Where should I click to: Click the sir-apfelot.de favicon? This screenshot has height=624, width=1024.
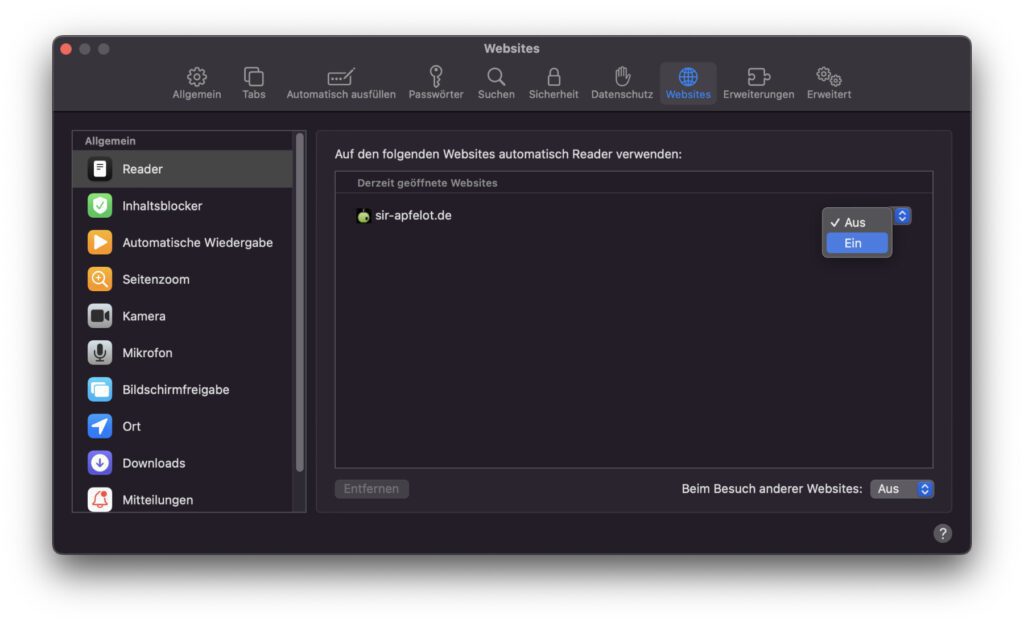tap(362, 215)
